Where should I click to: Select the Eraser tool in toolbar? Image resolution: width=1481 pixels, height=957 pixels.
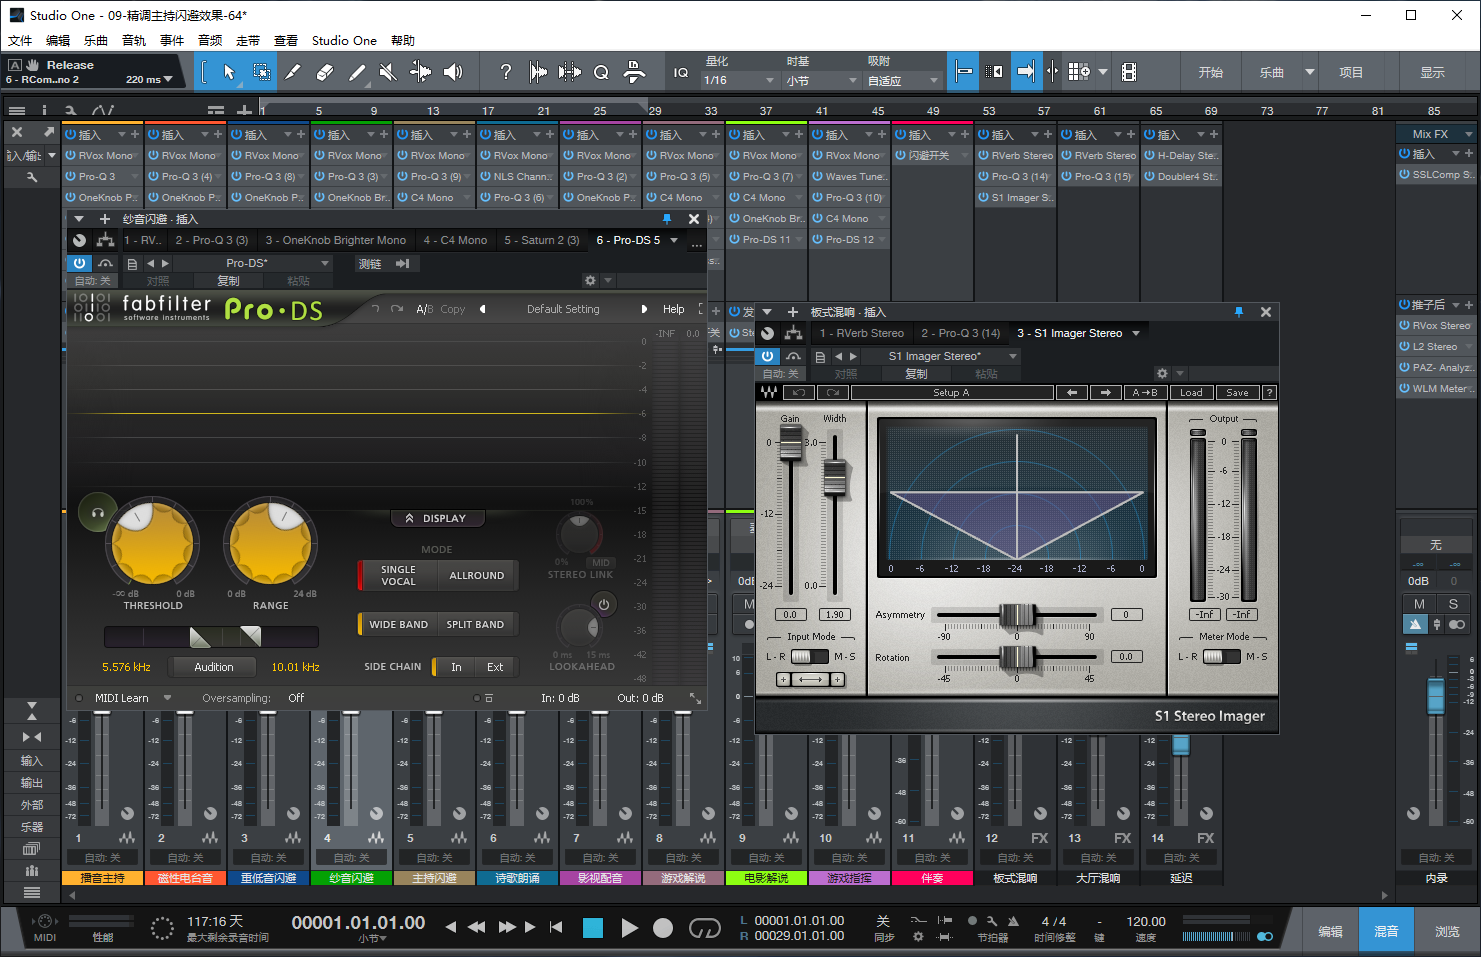coord(324,72)
